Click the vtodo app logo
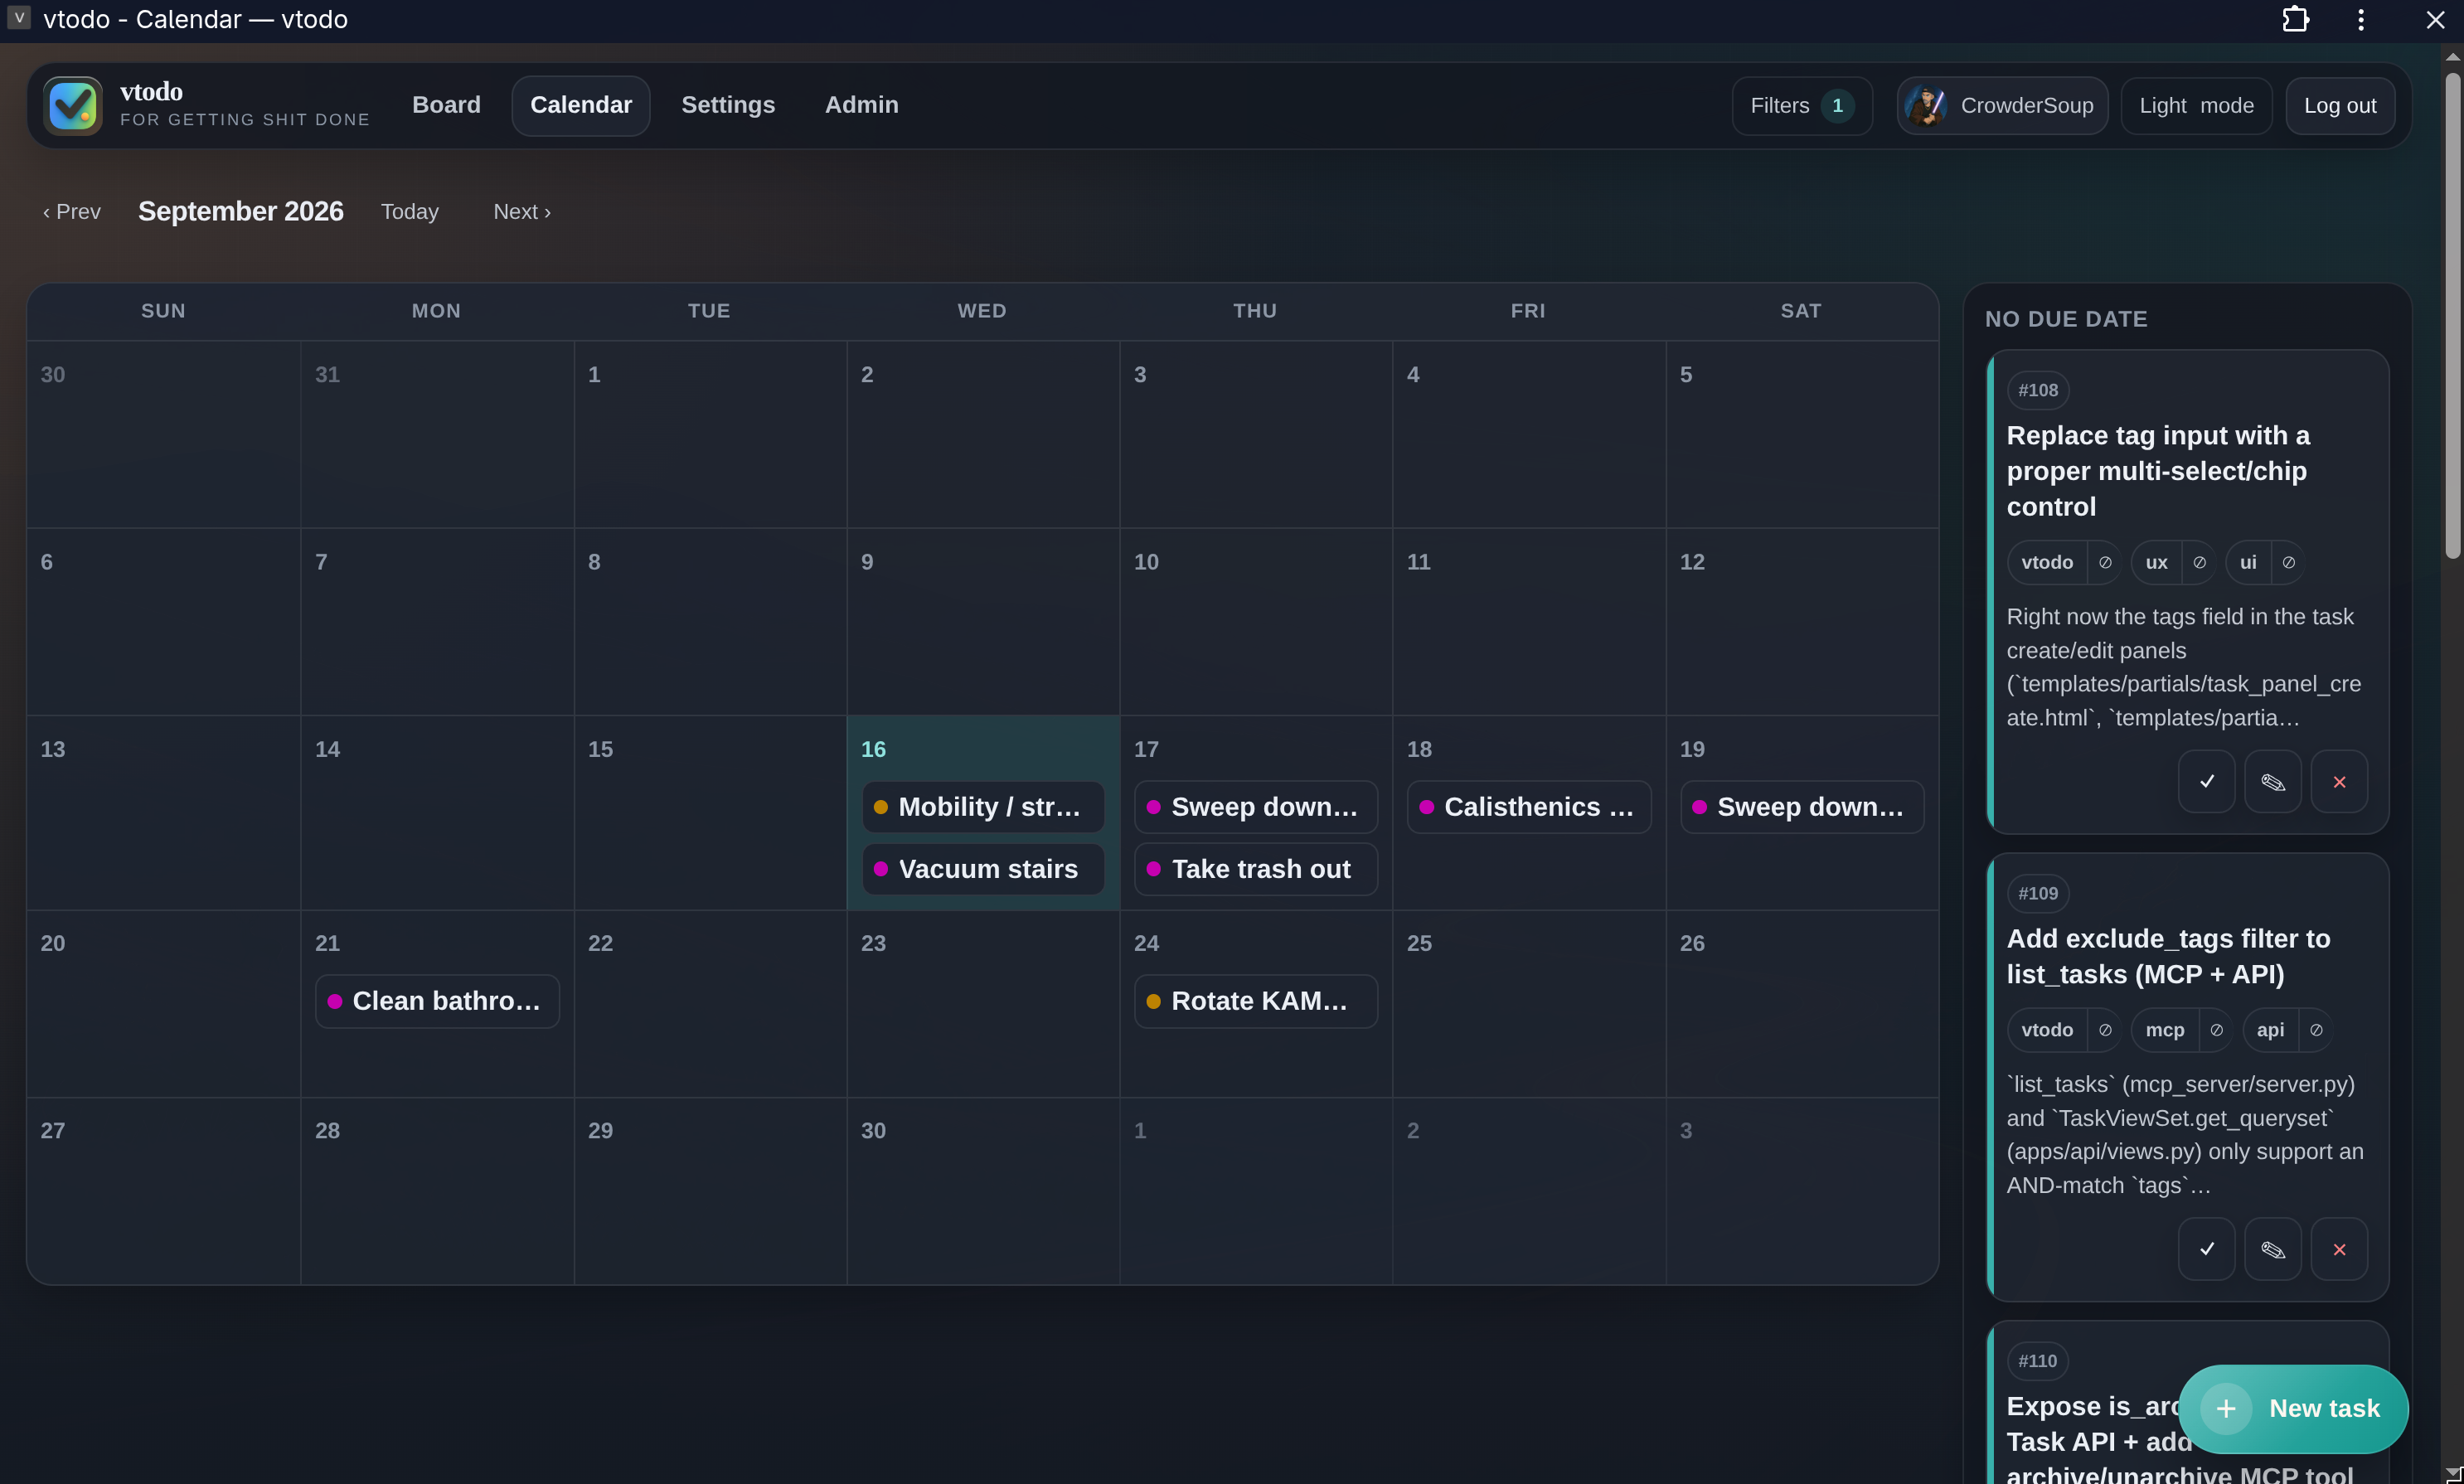This screenshot has width=2464, height=1484. [x=73, y=105]
